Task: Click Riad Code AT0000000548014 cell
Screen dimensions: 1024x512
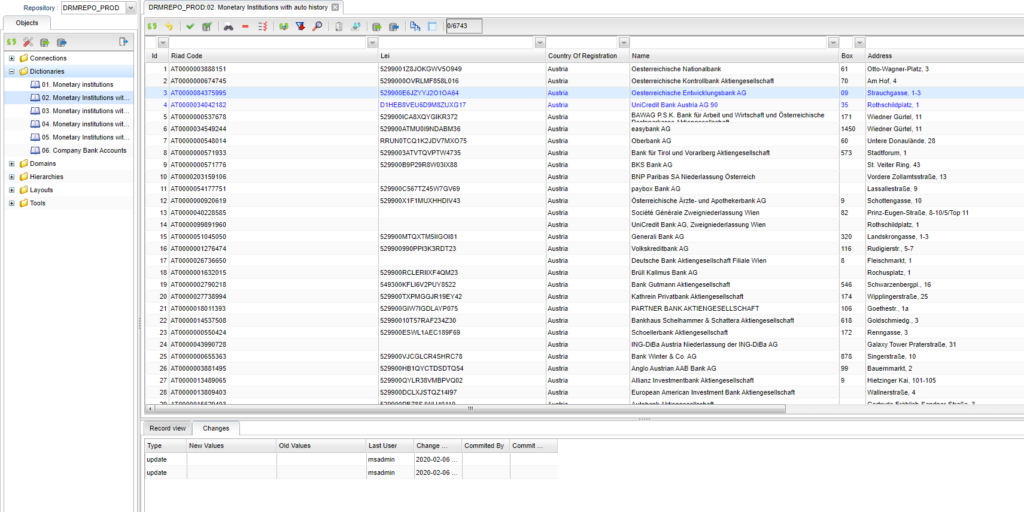Action: pyautogui.click(x=273, y=141)
